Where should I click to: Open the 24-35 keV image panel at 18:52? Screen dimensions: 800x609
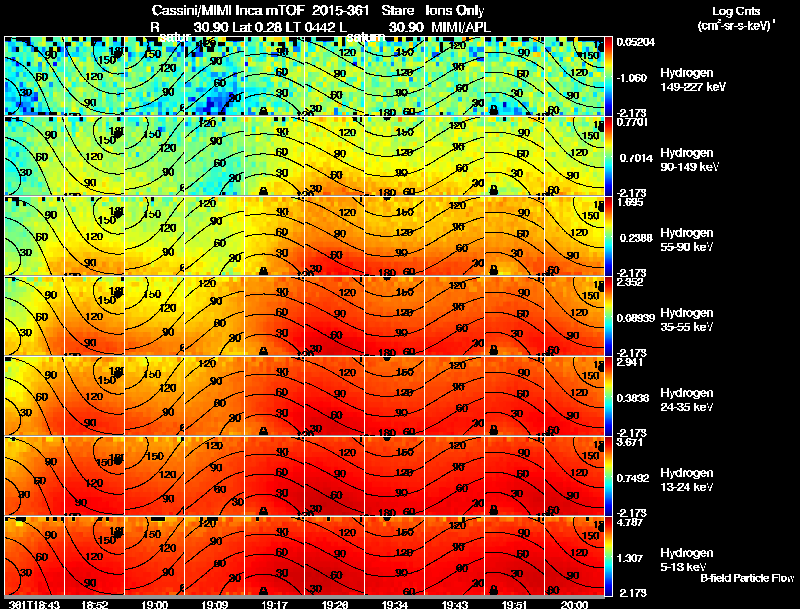[94, 396]
